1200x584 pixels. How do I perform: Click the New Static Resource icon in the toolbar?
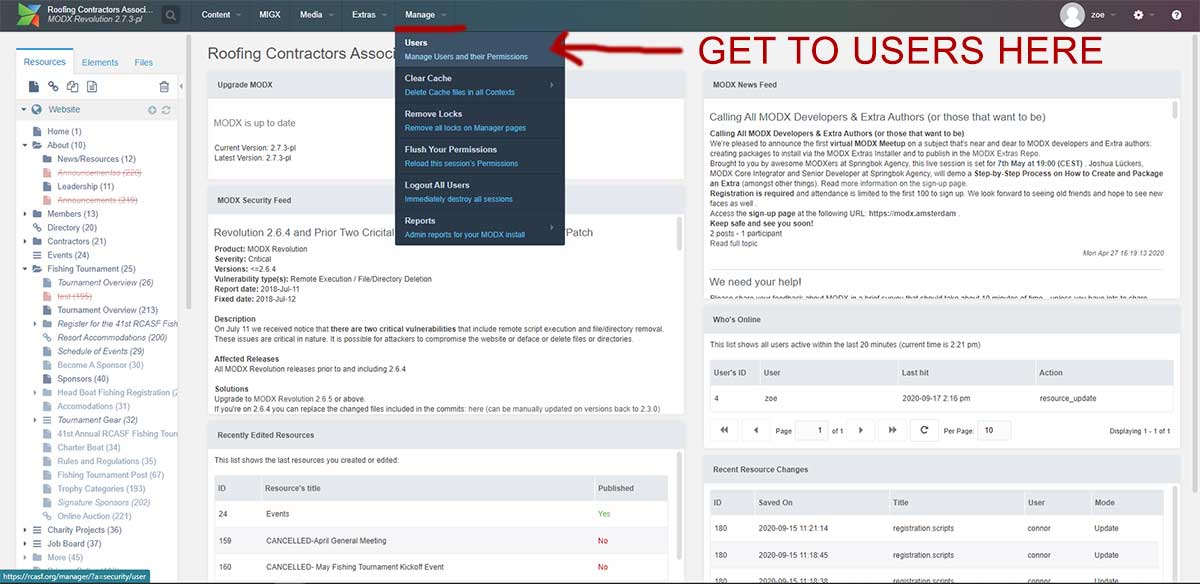(93, 88)
